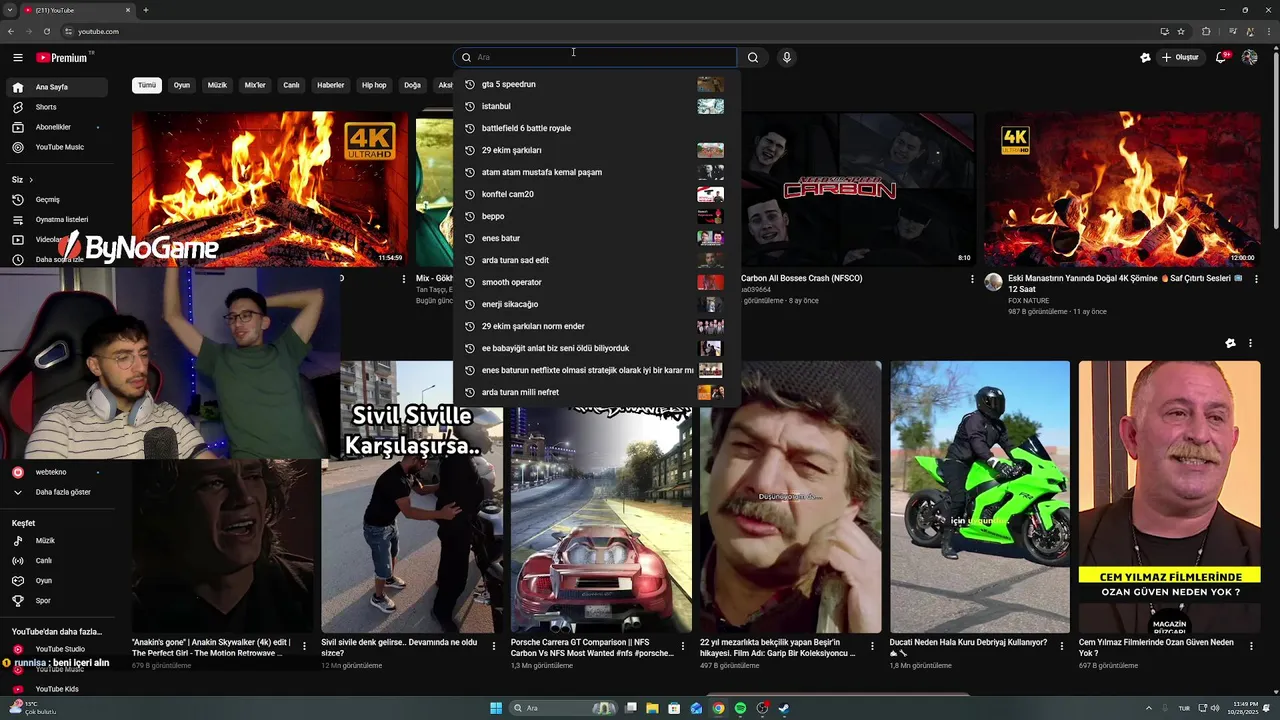The height and width of the screenshot is (720, 1280).
Task: Choose 'arda turan milli nefret' suggestion
Action: [x=597, y=392]
